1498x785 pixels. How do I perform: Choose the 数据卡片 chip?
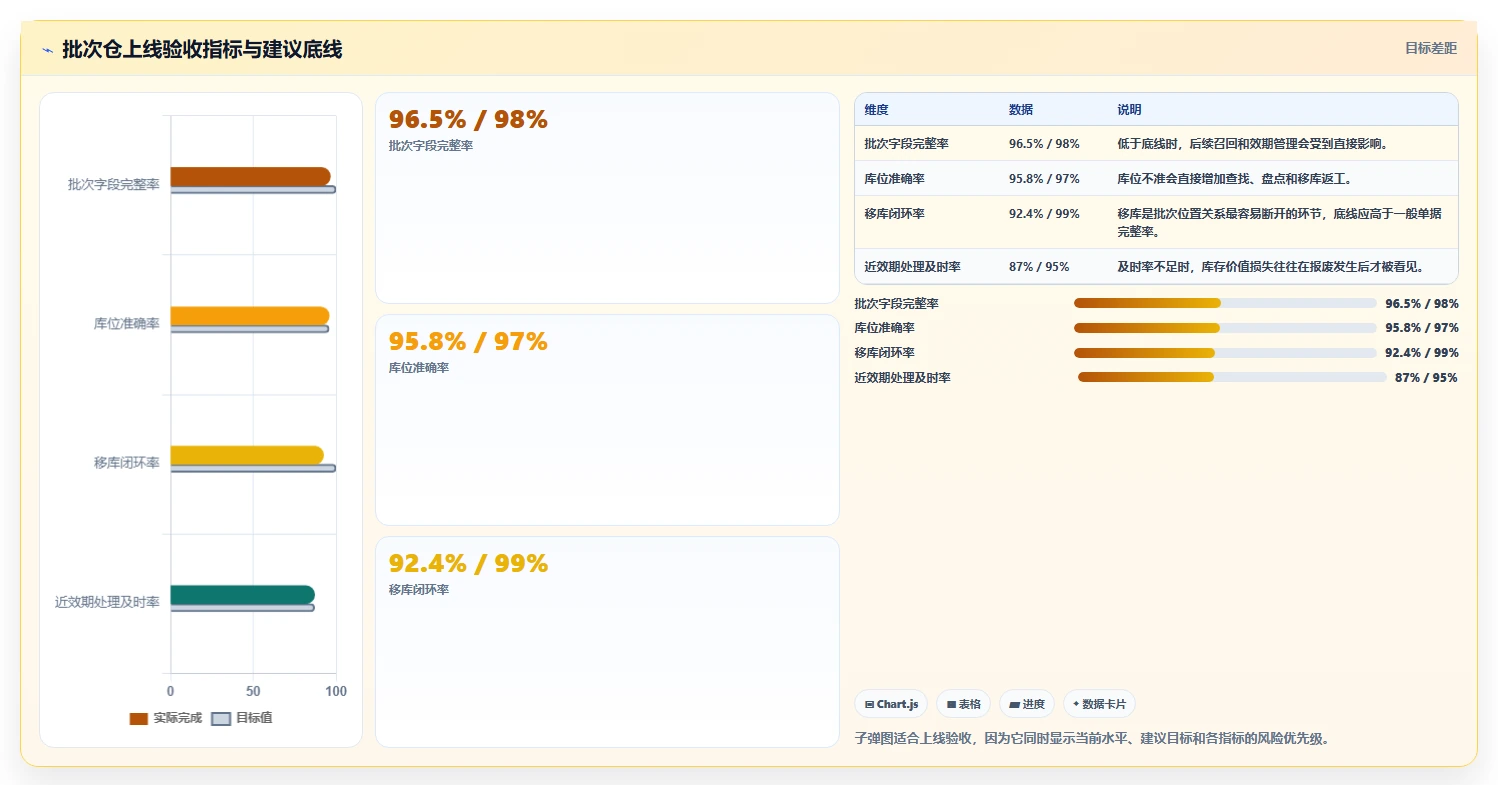click(1099, 704)
